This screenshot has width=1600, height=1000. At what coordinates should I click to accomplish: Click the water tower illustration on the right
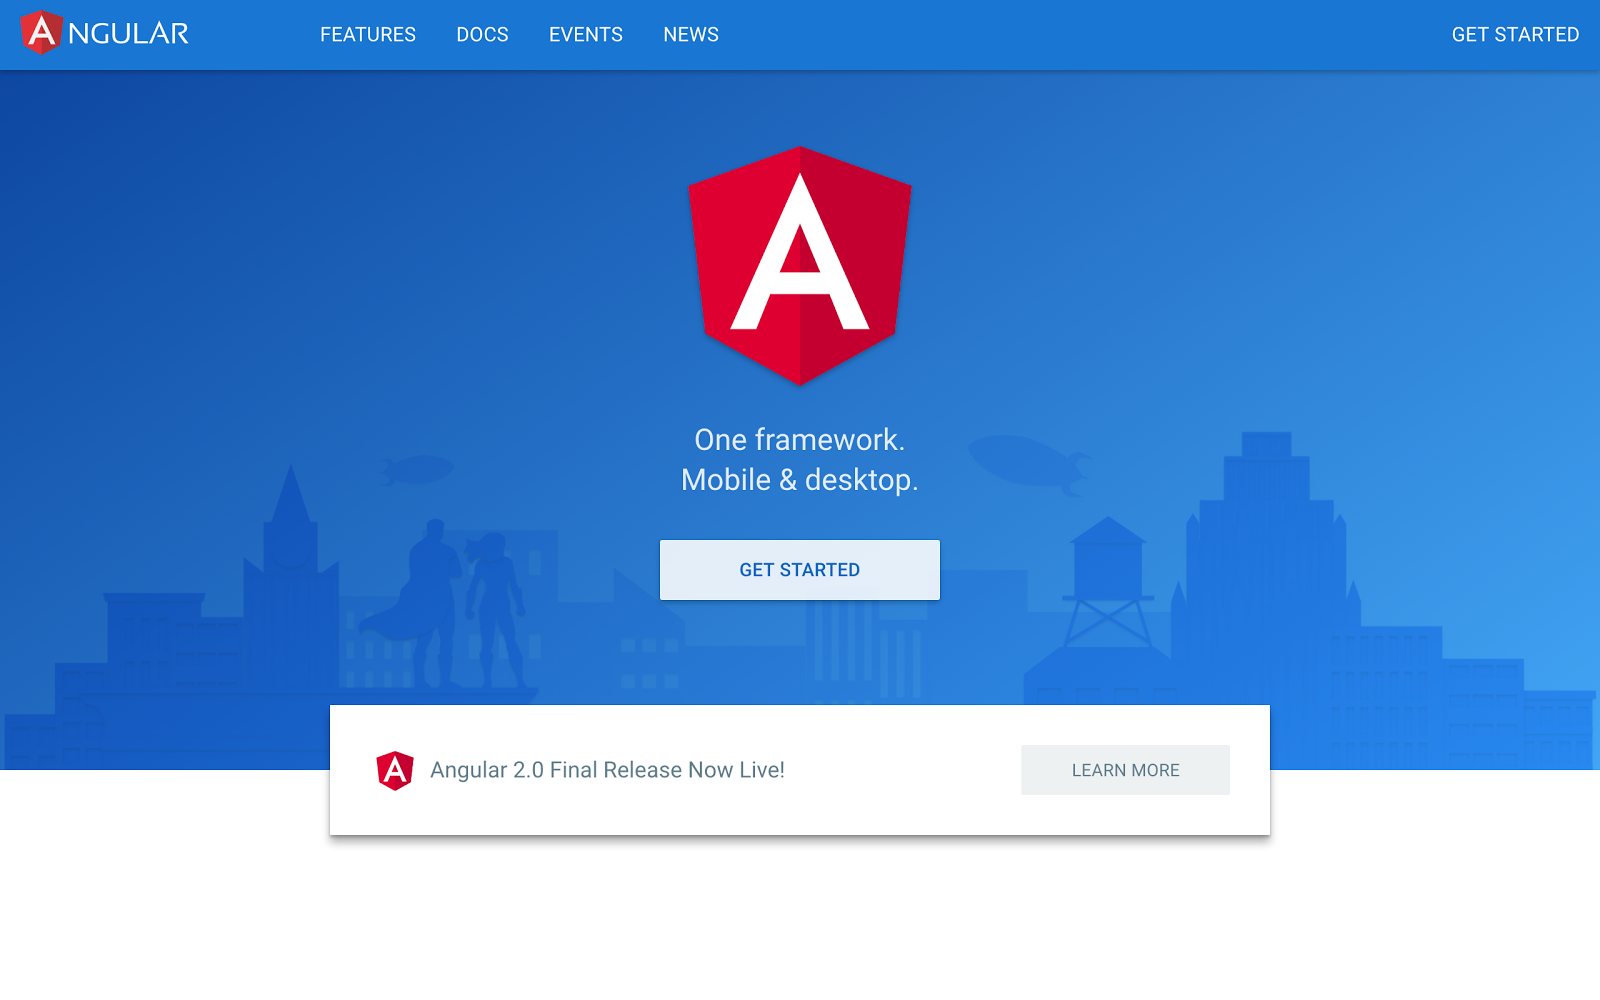1106,570
